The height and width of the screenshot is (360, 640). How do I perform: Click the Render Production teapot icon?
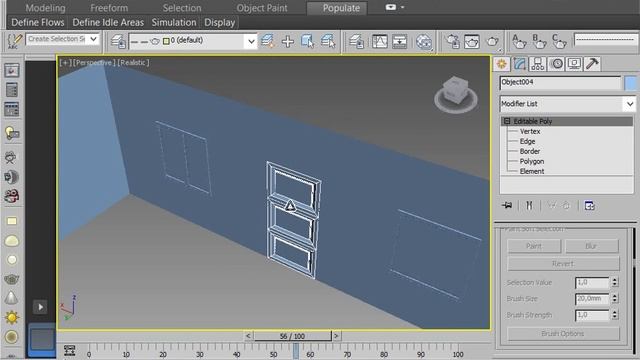pos(493,41)
